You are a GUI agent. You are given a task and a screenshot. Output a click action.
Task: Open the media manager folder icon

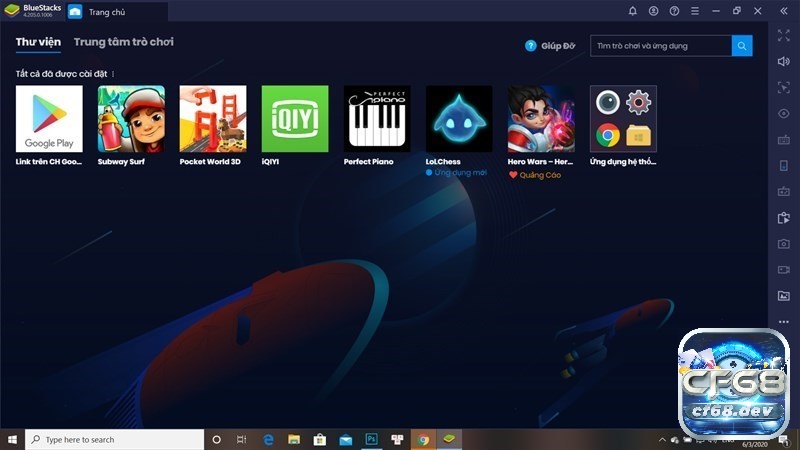(784, 296)
